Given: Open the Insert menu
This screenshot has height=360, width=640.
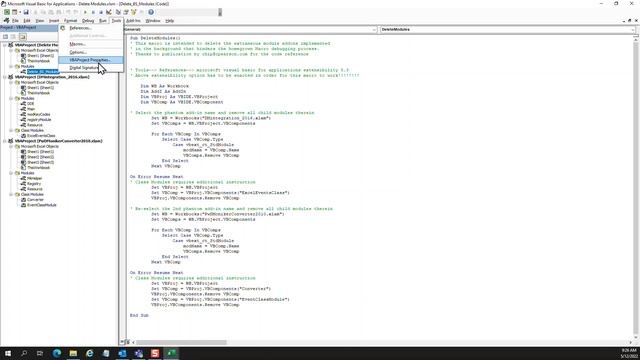Looking at the screenshot, I should tap(54, 21).
